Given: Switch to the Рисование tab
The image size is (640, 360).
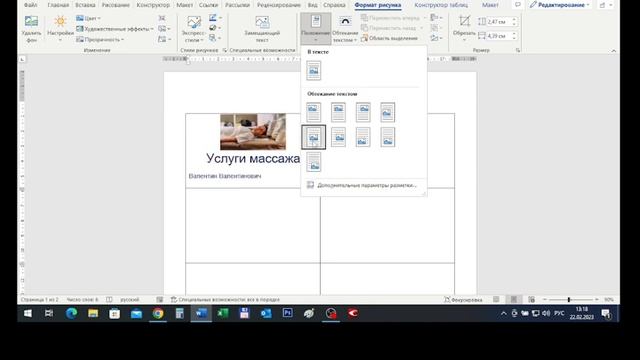Looking at the screenshot, I should pos(116,5).
